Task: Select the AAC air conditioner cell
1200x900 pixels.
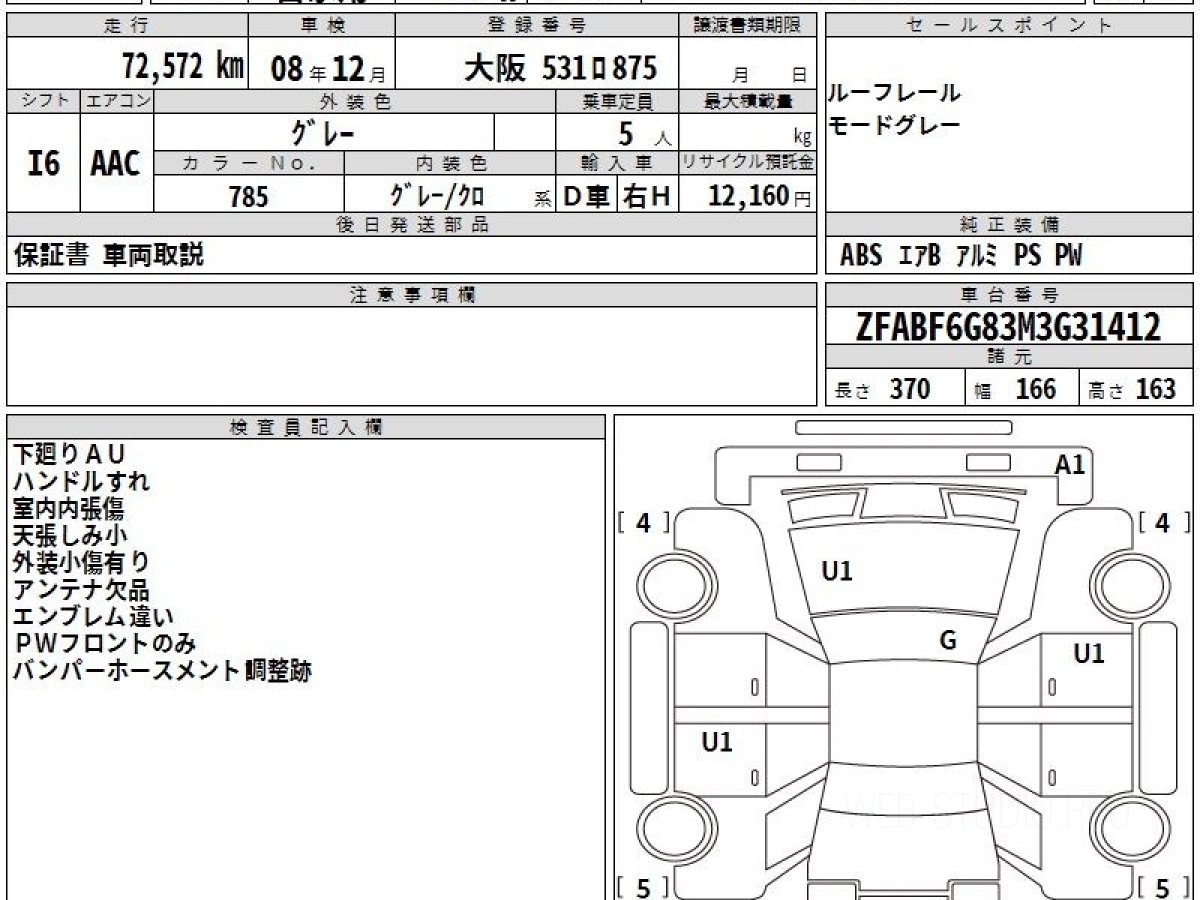Action: [116, 163]
